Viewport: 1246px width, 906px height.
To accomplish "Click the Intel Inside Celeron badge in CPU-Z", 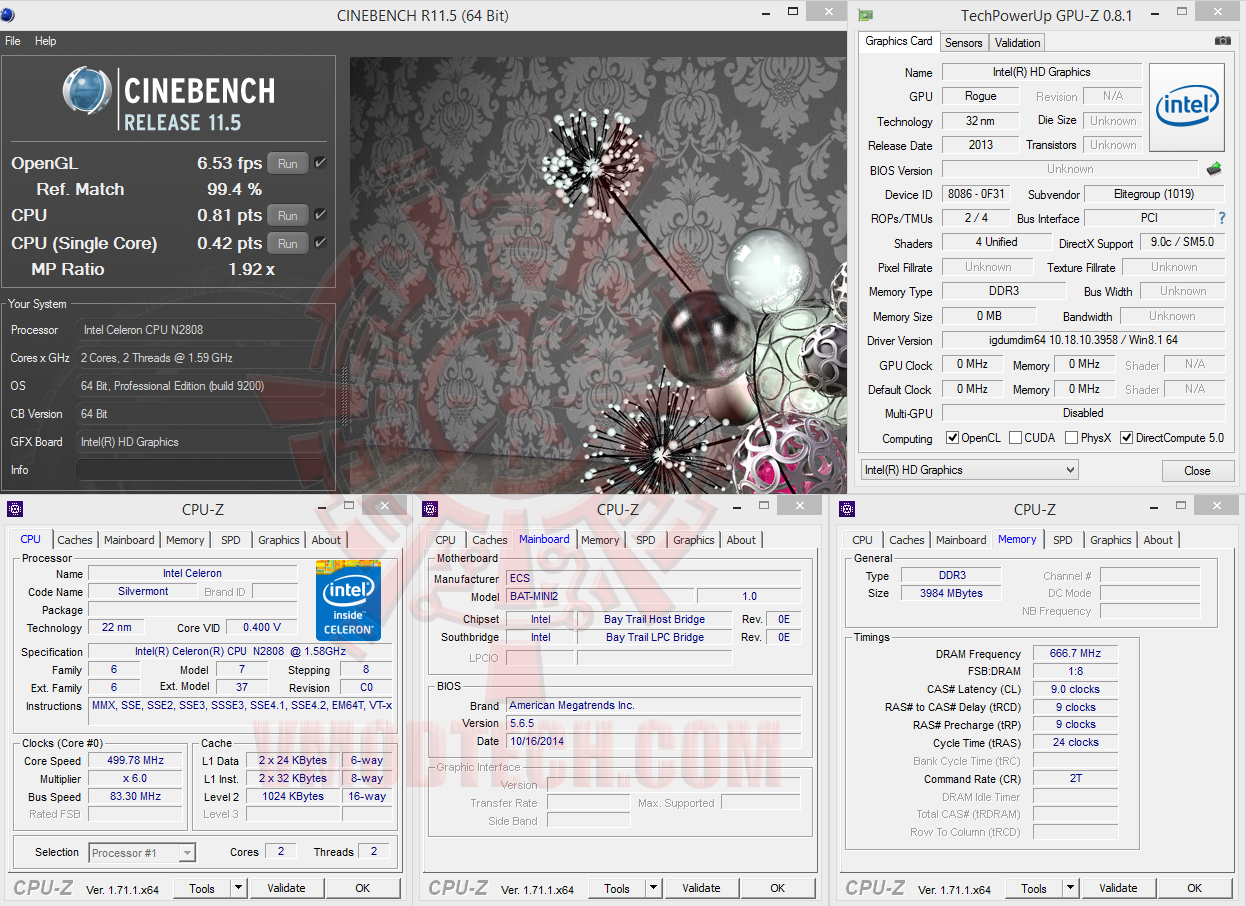I will tap(348, 600).
